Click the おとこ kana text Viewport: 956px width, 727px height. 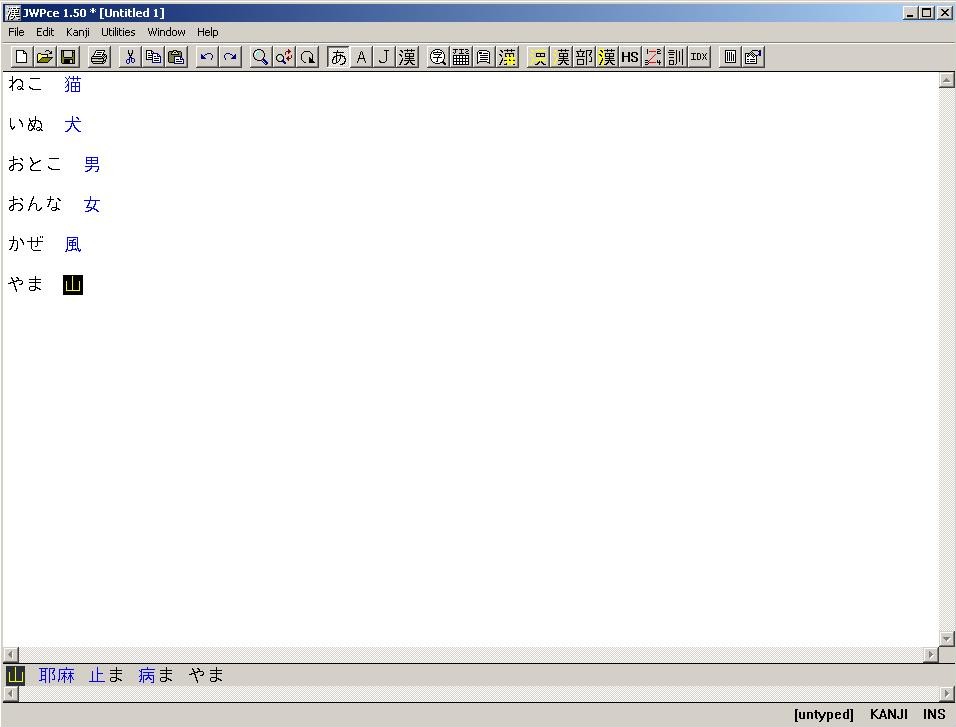pyautogui.click(x=35, y=164)
